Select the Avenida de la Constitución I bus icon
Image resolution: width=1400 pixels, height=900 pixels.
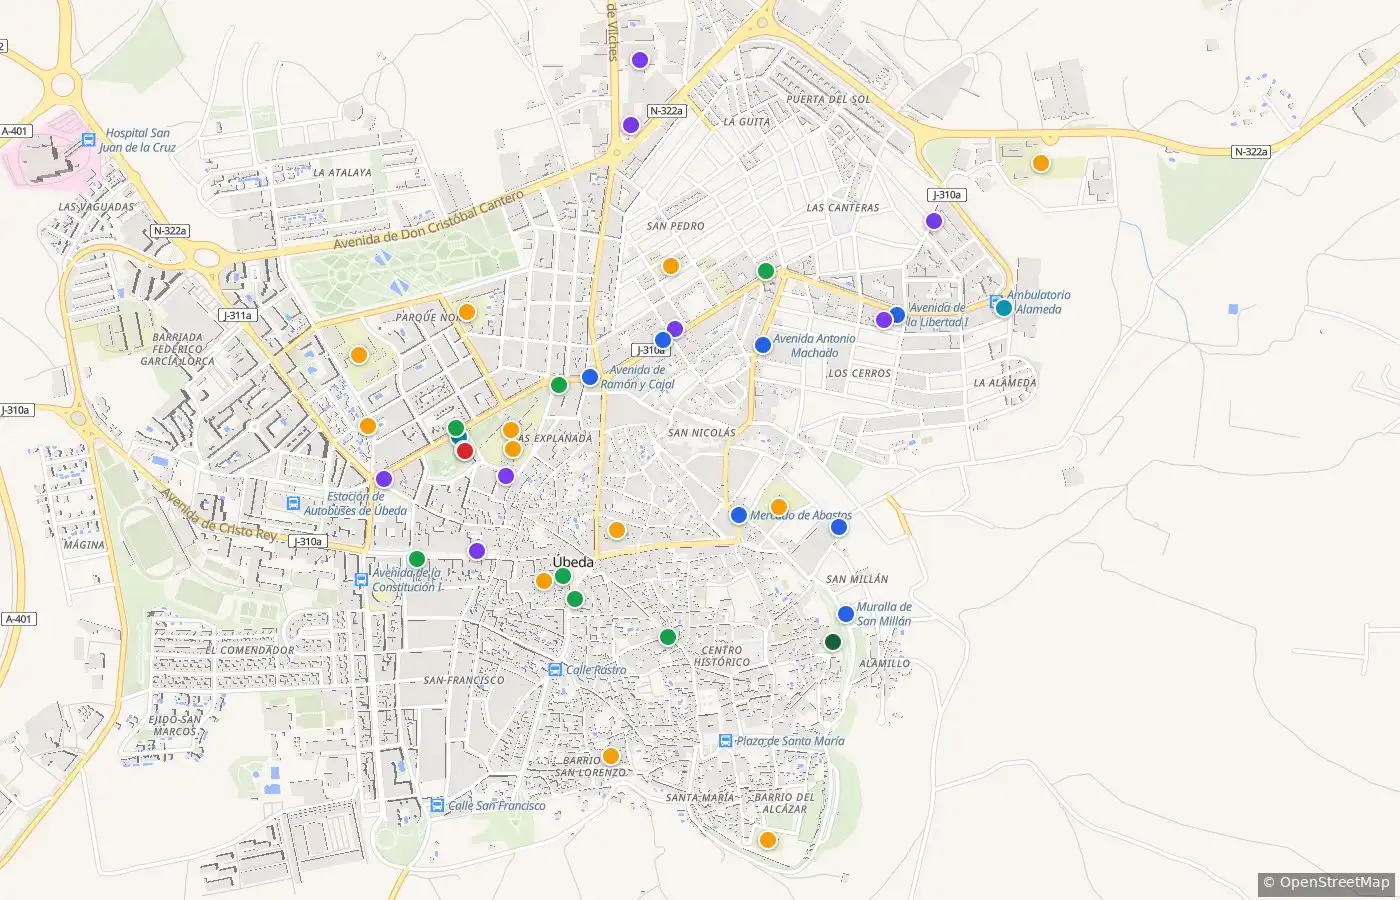(361, 580)
